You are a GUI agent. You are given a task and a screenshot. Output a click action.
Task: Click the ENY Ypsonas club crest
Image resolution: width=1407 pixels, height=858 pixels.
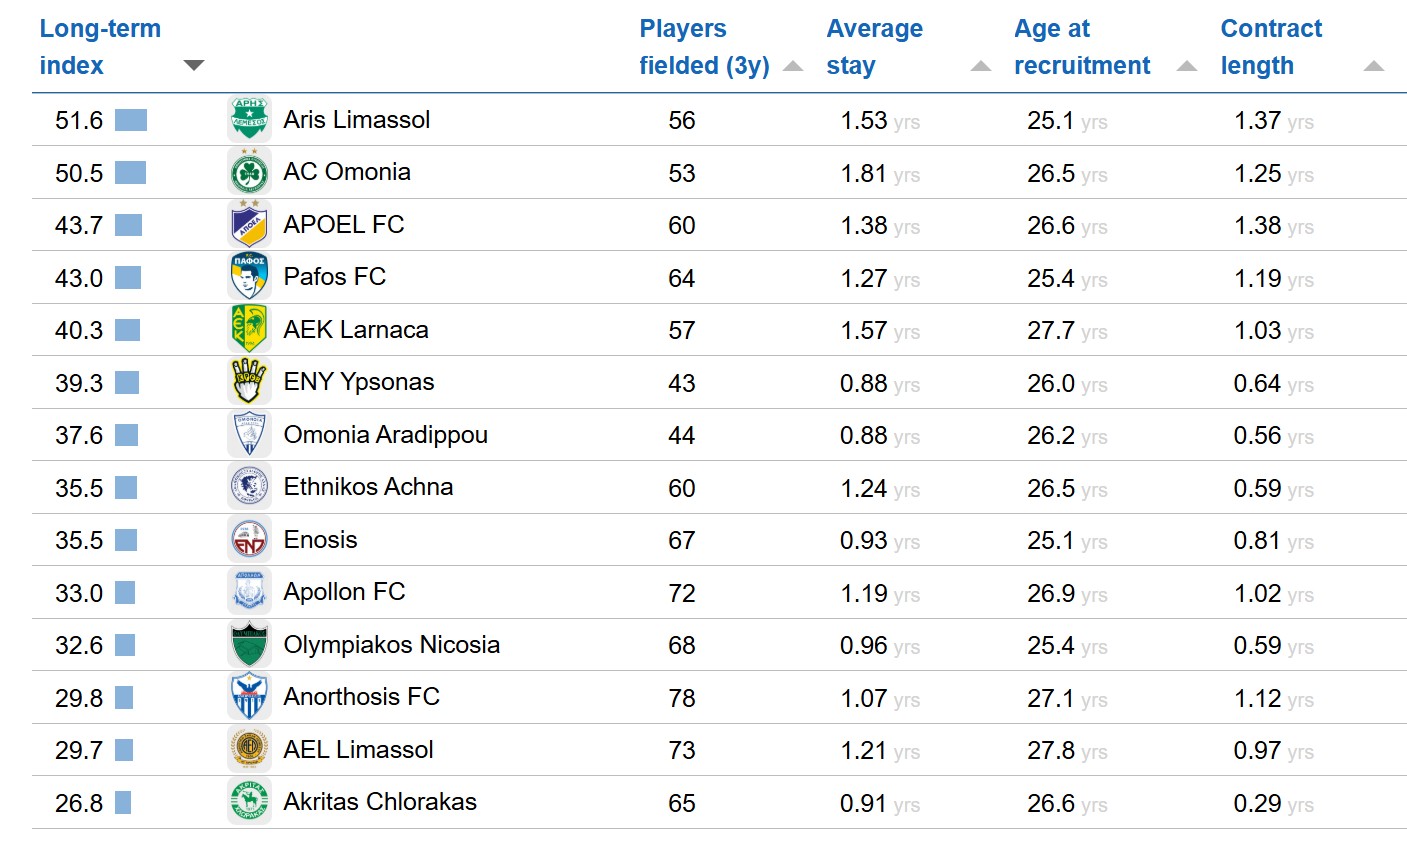[249, 382]
